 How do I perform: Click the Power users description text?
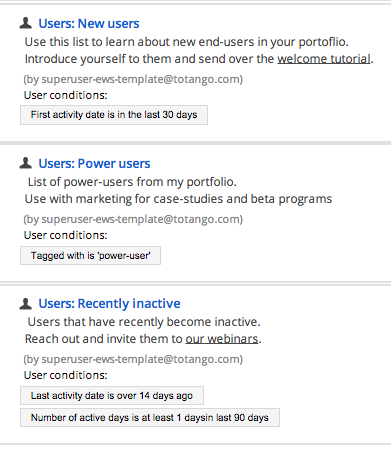point(178,190)
